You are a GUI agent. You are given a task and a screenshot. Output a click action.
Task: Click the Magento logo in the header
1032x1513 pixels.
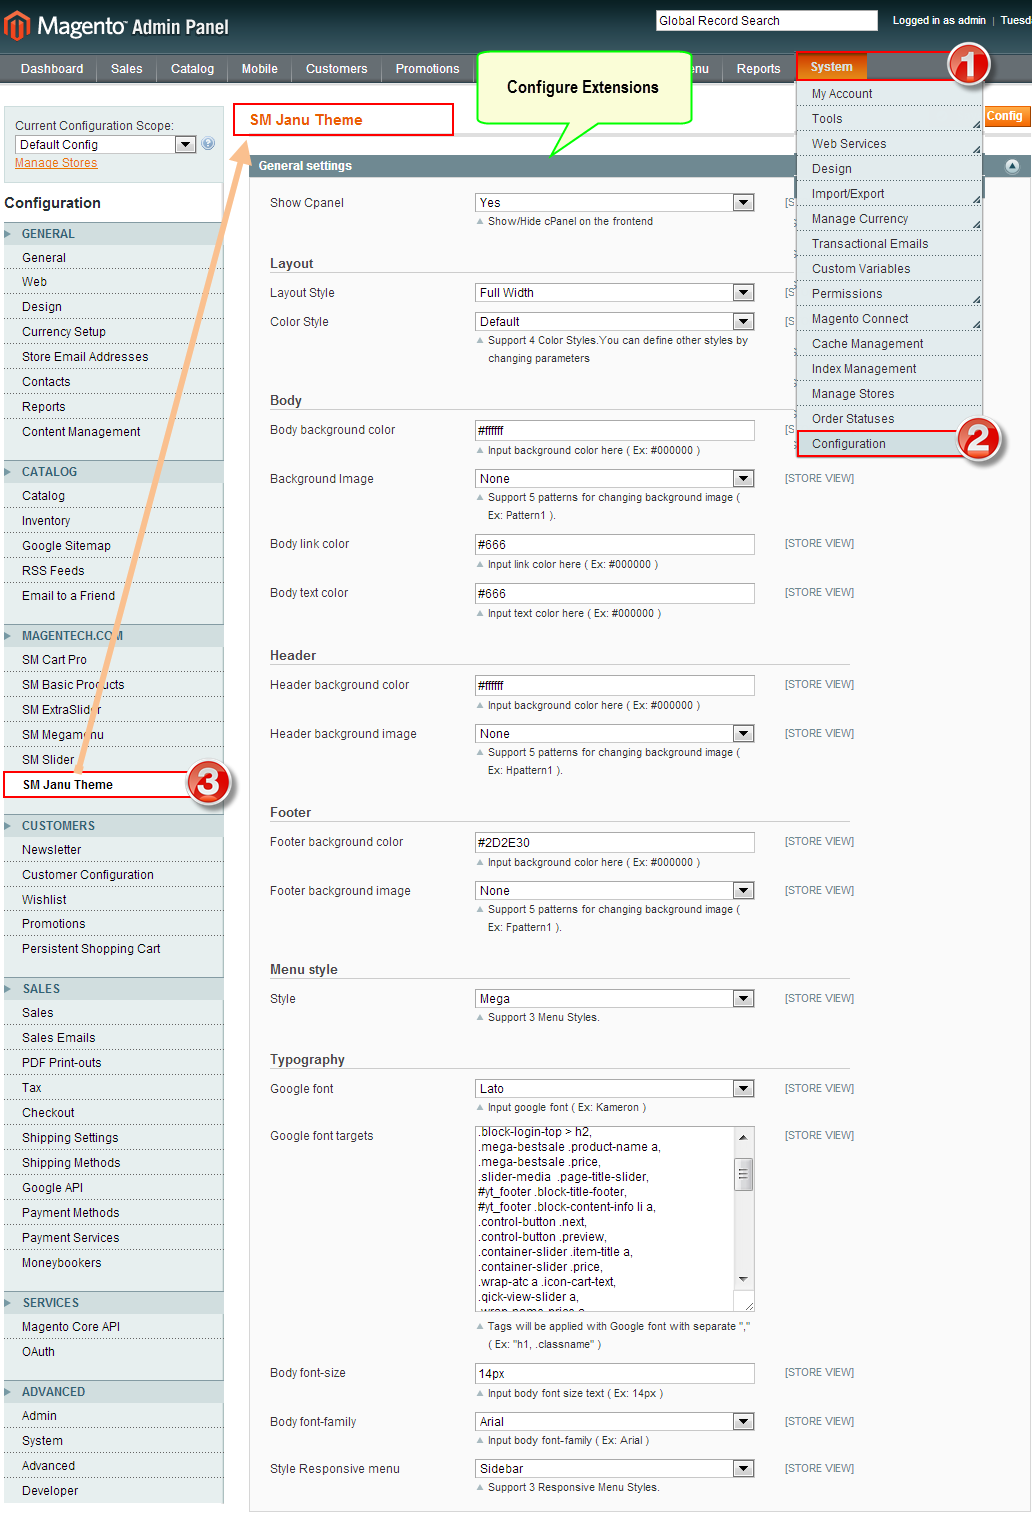(117, 25)
